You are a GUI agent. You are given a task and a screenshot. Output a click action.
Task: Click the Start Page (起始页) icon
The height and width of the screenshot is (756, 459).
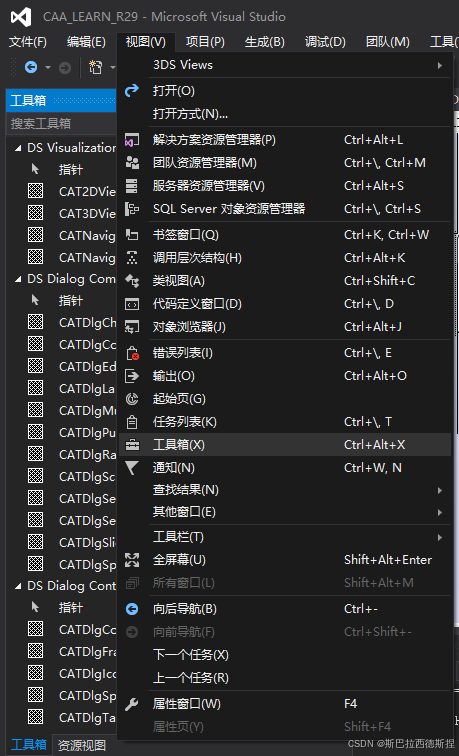click(132, 399)
